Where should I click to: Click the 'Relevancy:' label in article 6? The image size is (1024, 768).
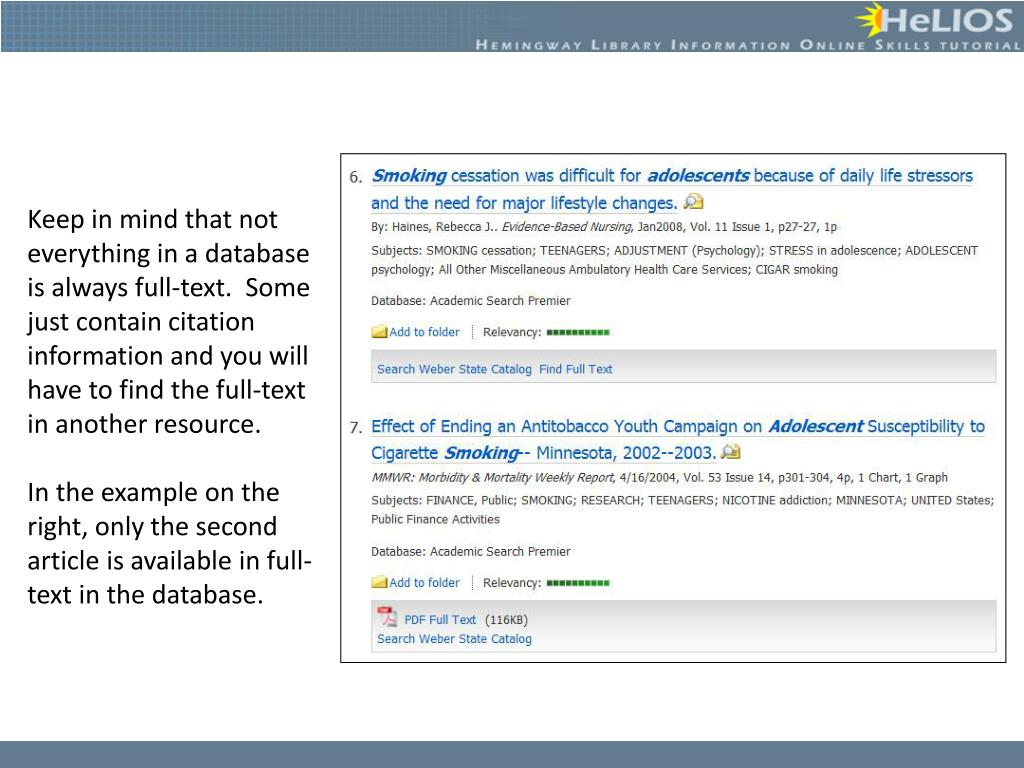[511, 332]
